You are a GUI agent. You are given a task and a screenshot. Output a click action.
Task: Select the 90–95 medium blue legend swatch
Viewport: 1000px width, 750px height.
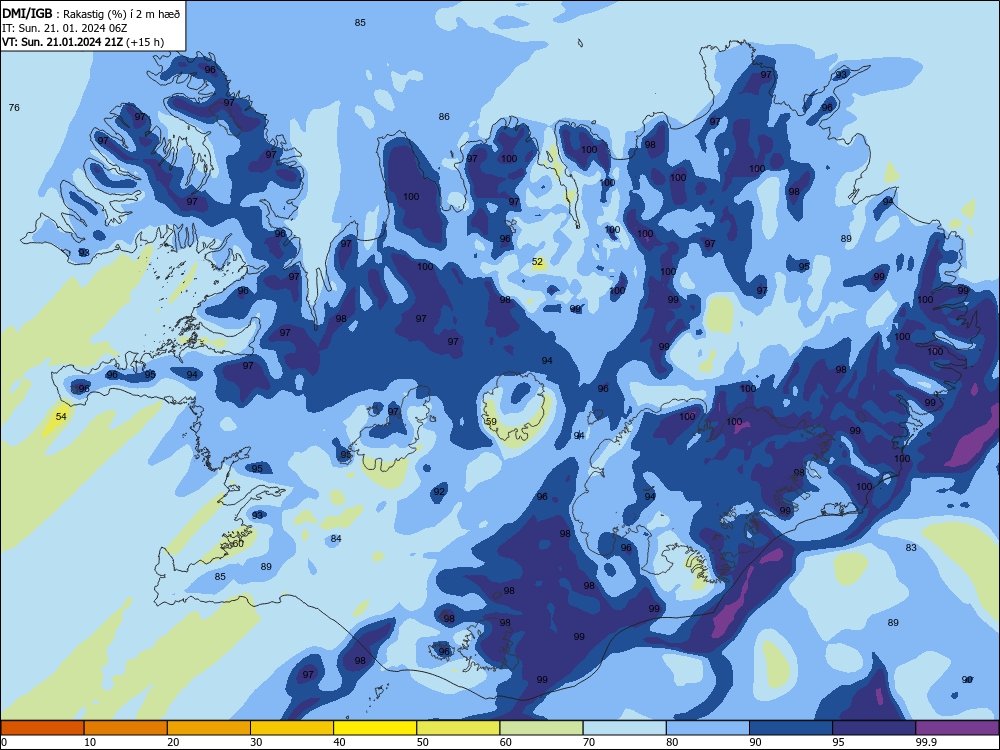click(791, 728)
